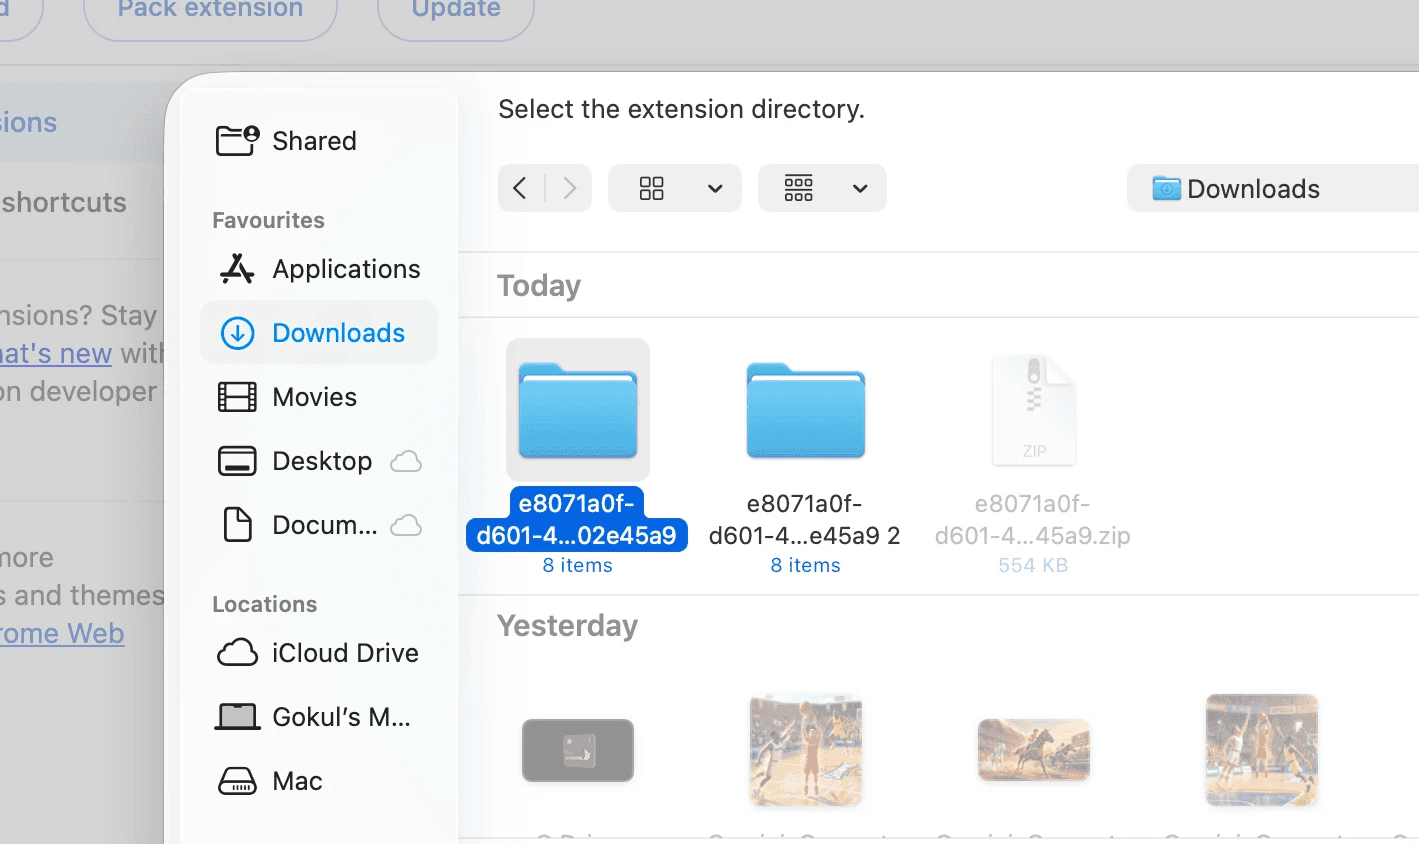Open Desktop in the sidebar

point(318,461)
